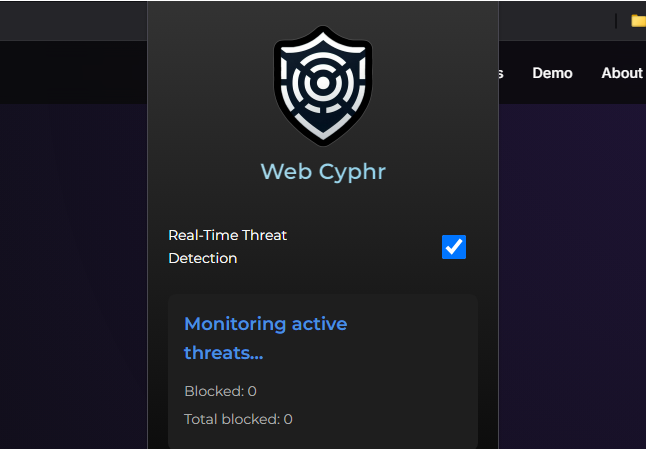
Task: Click the toolbar space between popup and divider
Action: 555,20
